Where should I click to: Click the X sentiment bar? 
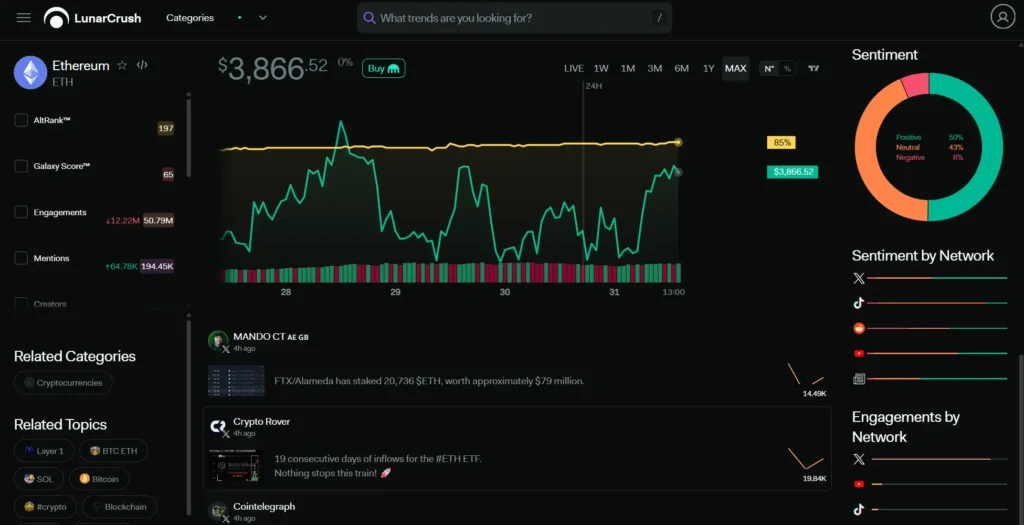coord(937,278)
